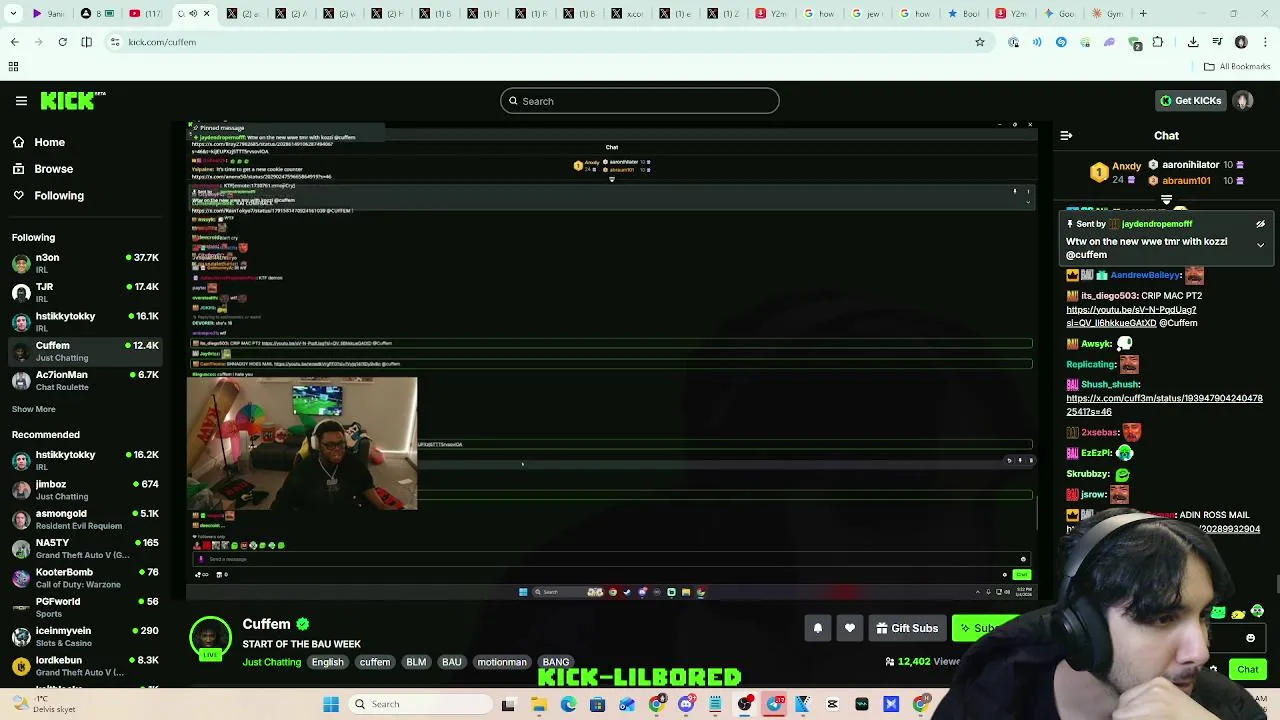The image size is (1280, 720).
Task: Select the motionman tag
Action: [x=502, y=662]
